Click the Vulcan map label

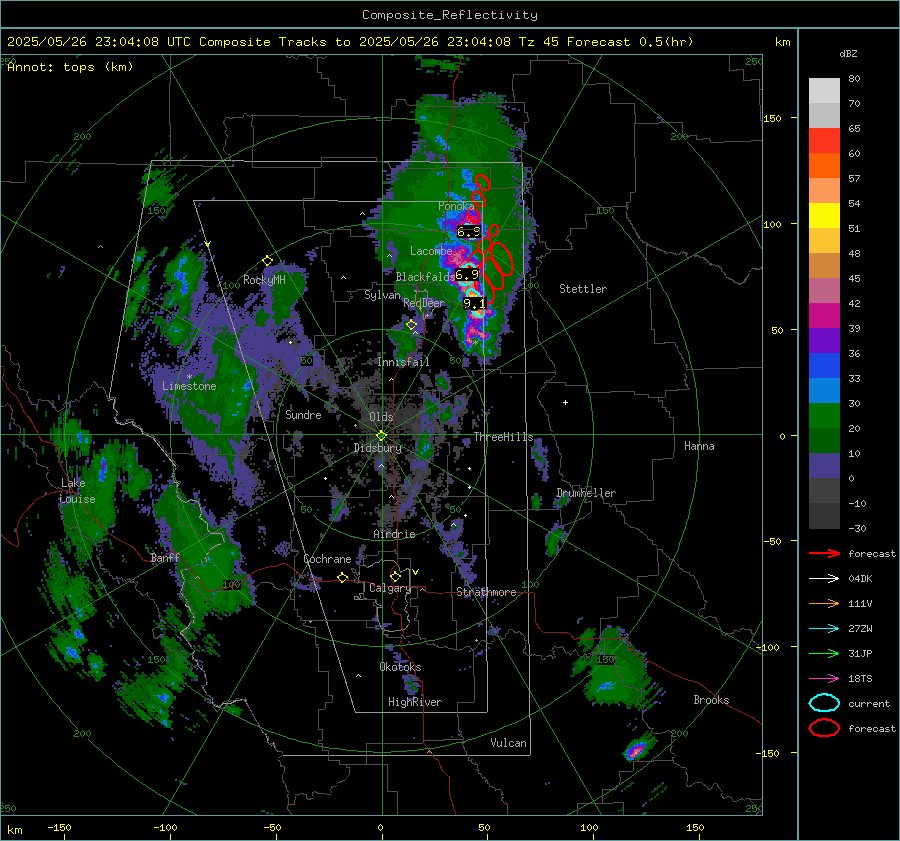point(508,743)
